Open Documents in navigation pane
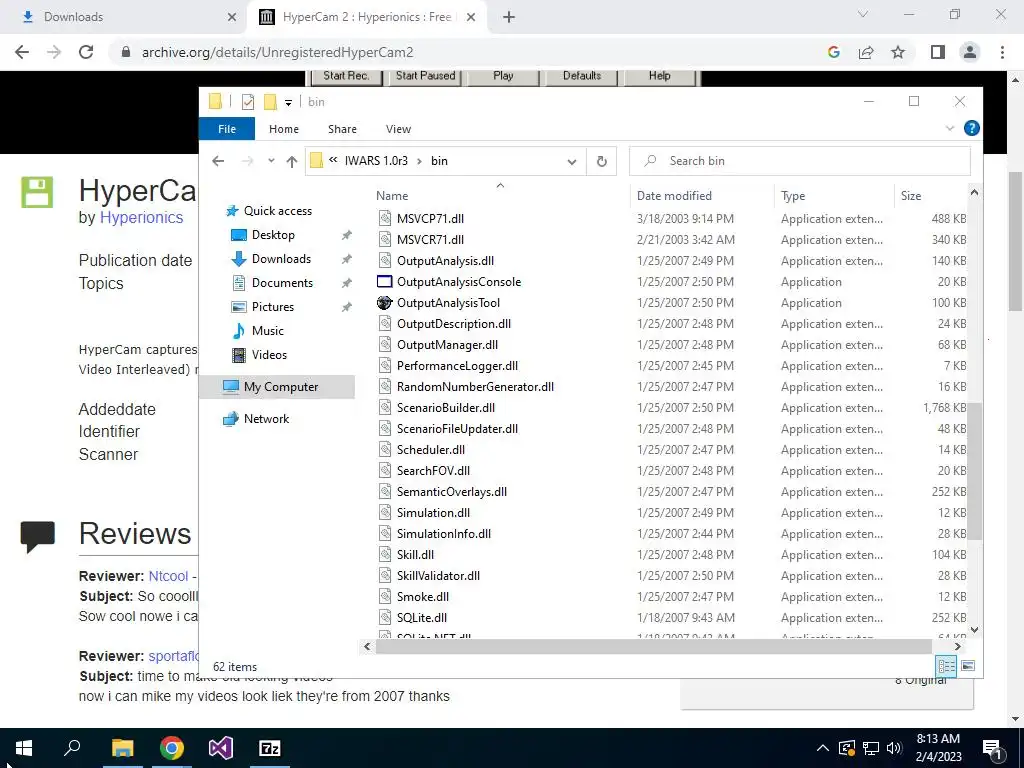Screen dimensions: 1024x768 tap(282, 283)
